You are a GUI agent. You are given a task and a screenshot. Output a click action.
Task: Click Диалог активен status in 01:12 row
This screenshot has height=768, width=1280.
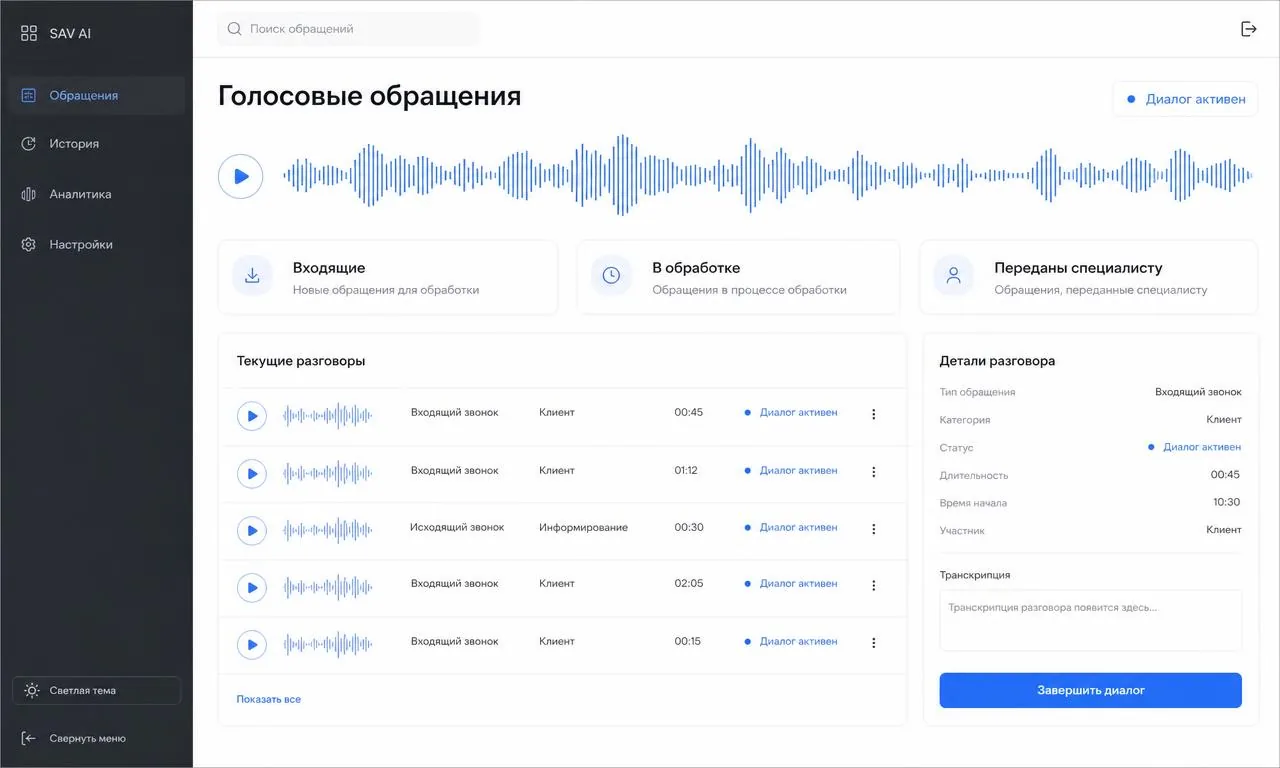pos(791,470)
